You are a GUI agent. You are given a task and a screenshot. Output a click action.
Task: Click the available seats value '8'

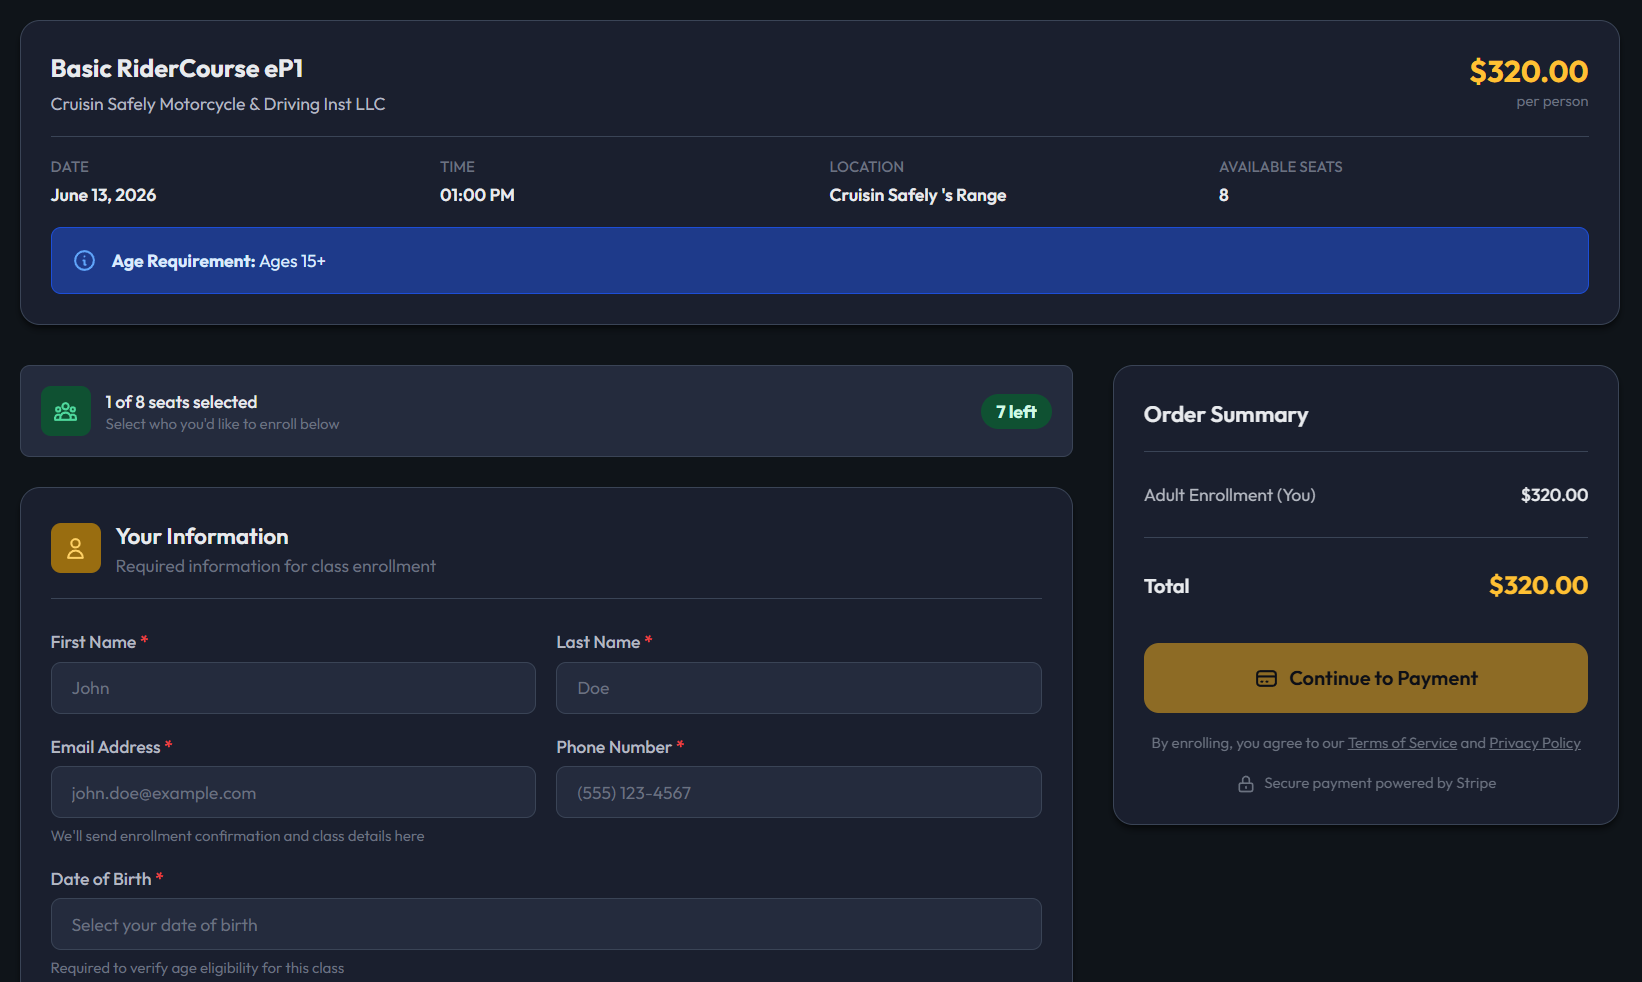tap(1224, 195)
